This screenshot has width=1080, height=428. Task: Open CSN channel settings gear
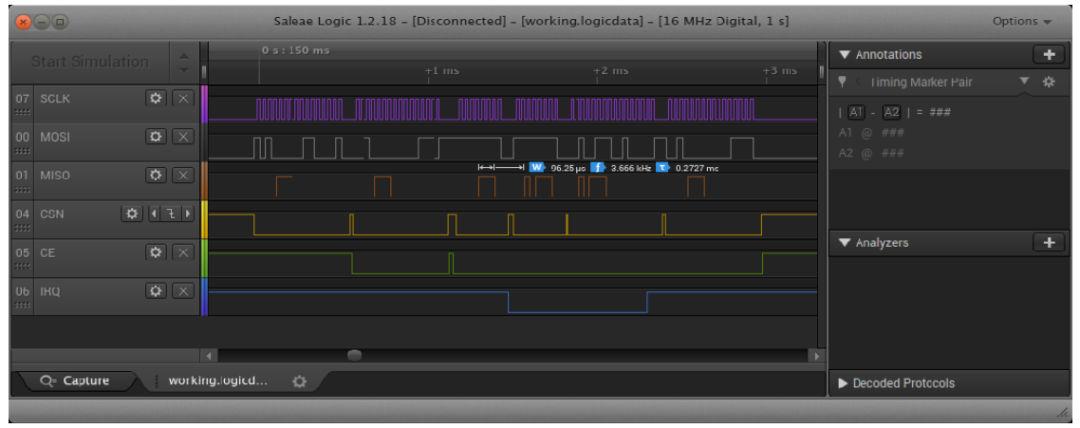[x=132, y=214]
